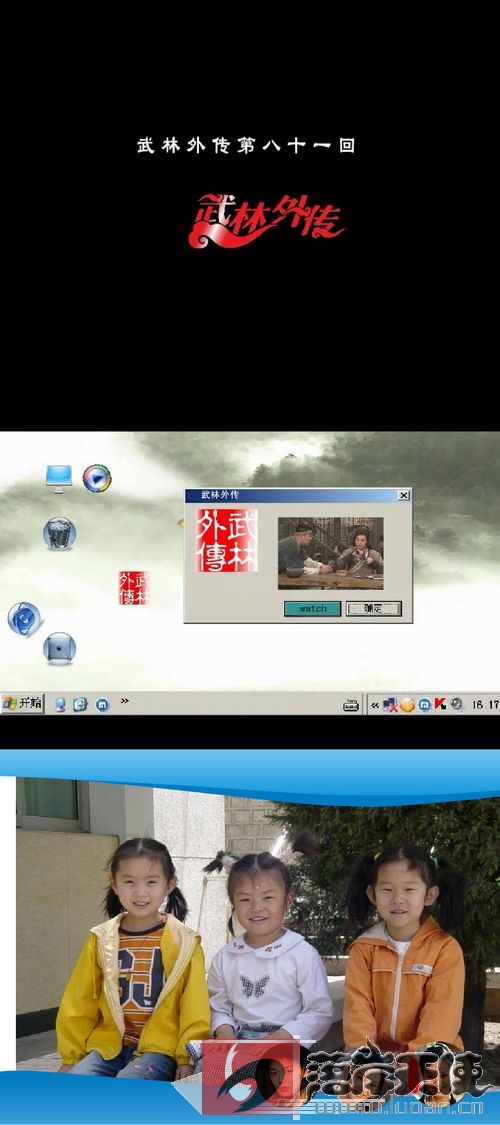Open the My Computer desktop icon
Viewport: 500px width, 1125px height.
tap(59, 478)
